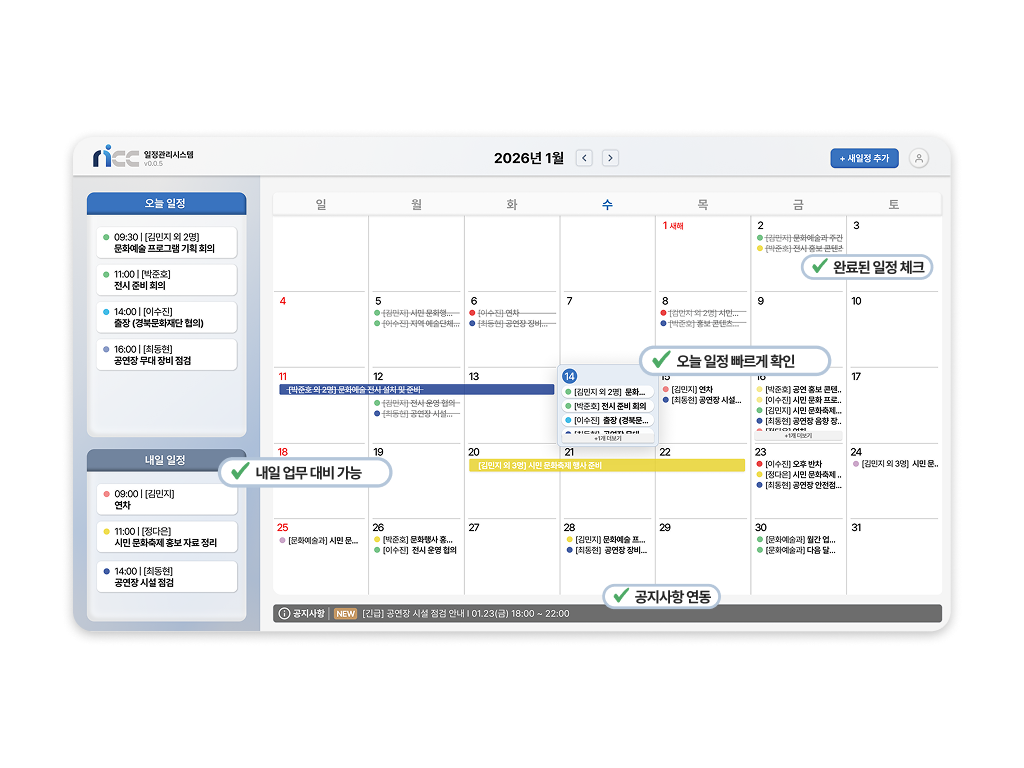
Task: Open [문화예술과] 다음 달 event on 30th
Action: pos(797,551)
